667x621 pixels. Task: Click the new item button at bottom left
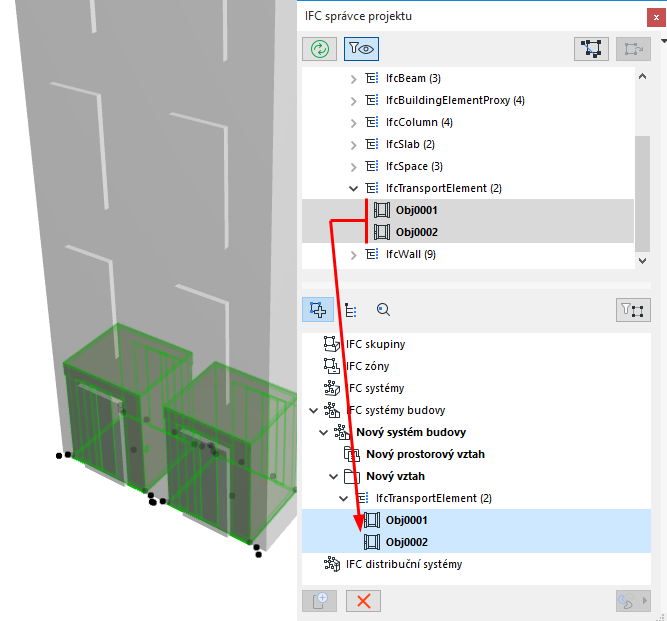[319, 601]
